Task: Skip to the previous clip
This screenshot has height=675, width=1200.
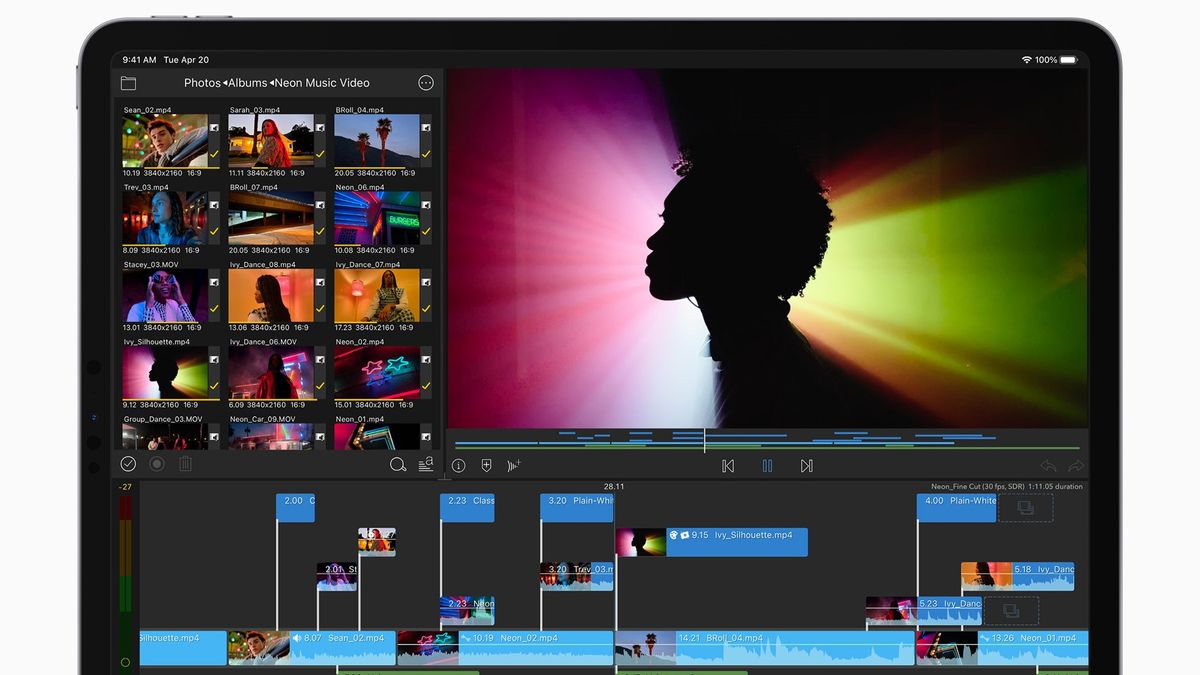Action: (x=728, y=466)
